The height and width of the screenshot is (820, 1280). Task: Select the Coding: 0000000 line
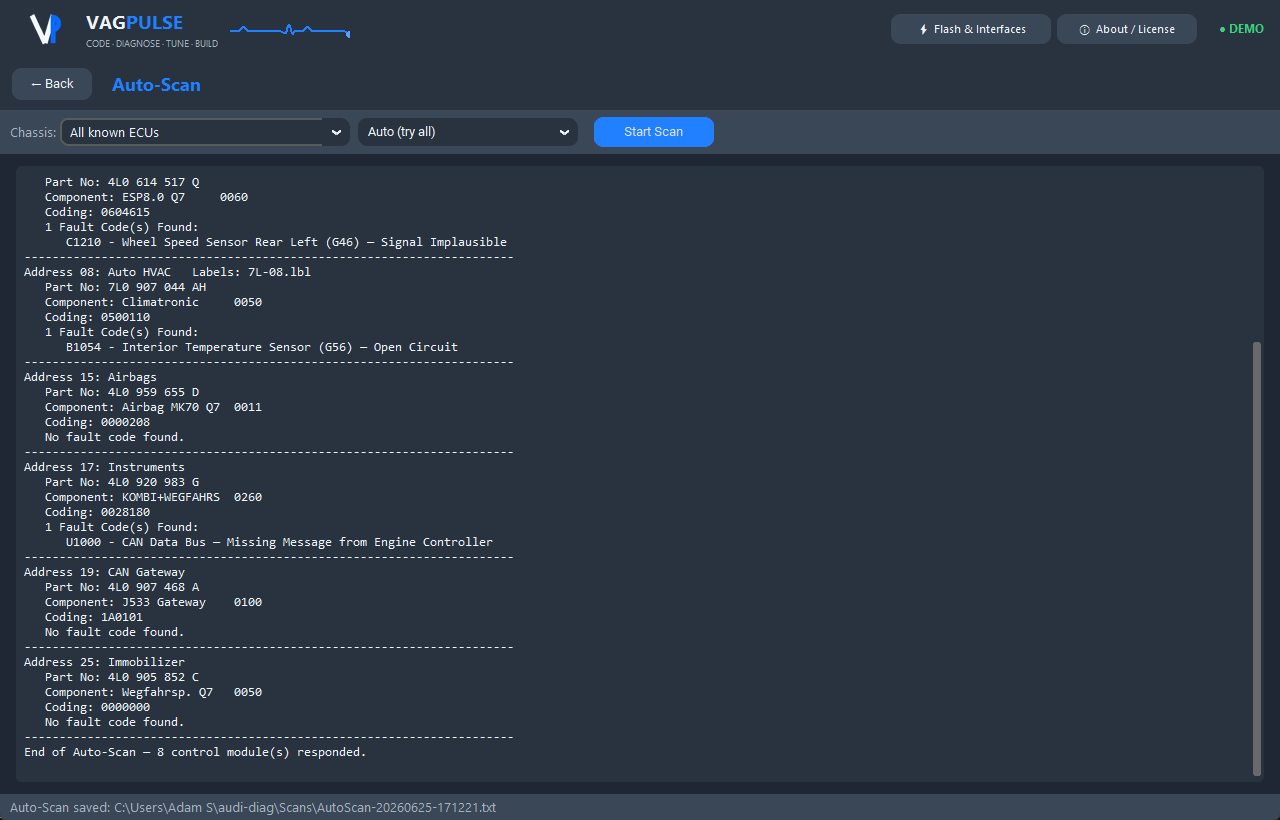tap(97, 707)
